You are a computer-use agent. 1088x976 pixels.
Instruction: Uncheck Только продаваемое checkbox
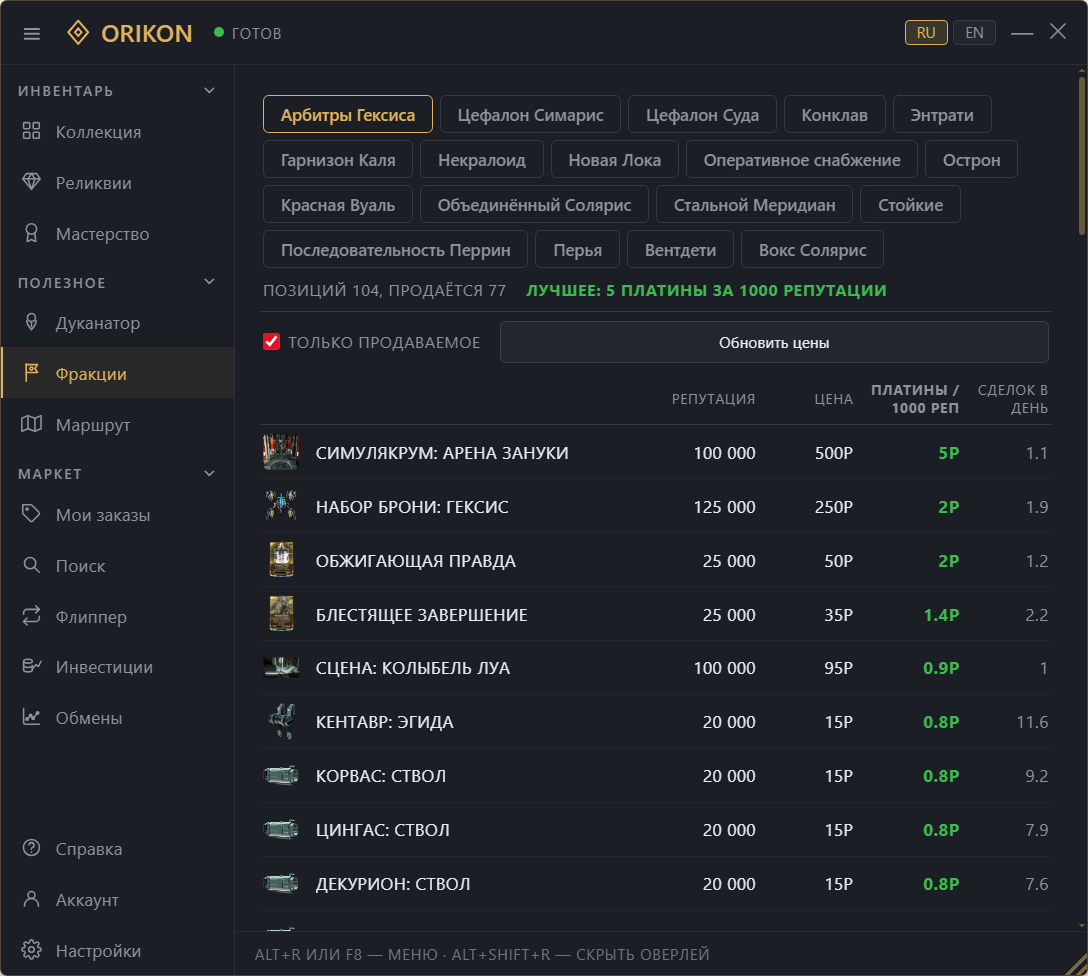(x=271, y=341)
